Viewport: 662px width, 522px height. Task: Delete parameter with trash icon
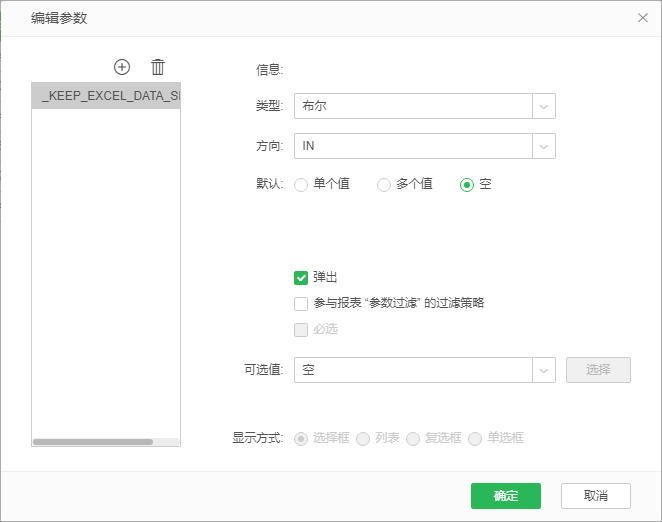(158, 67)
